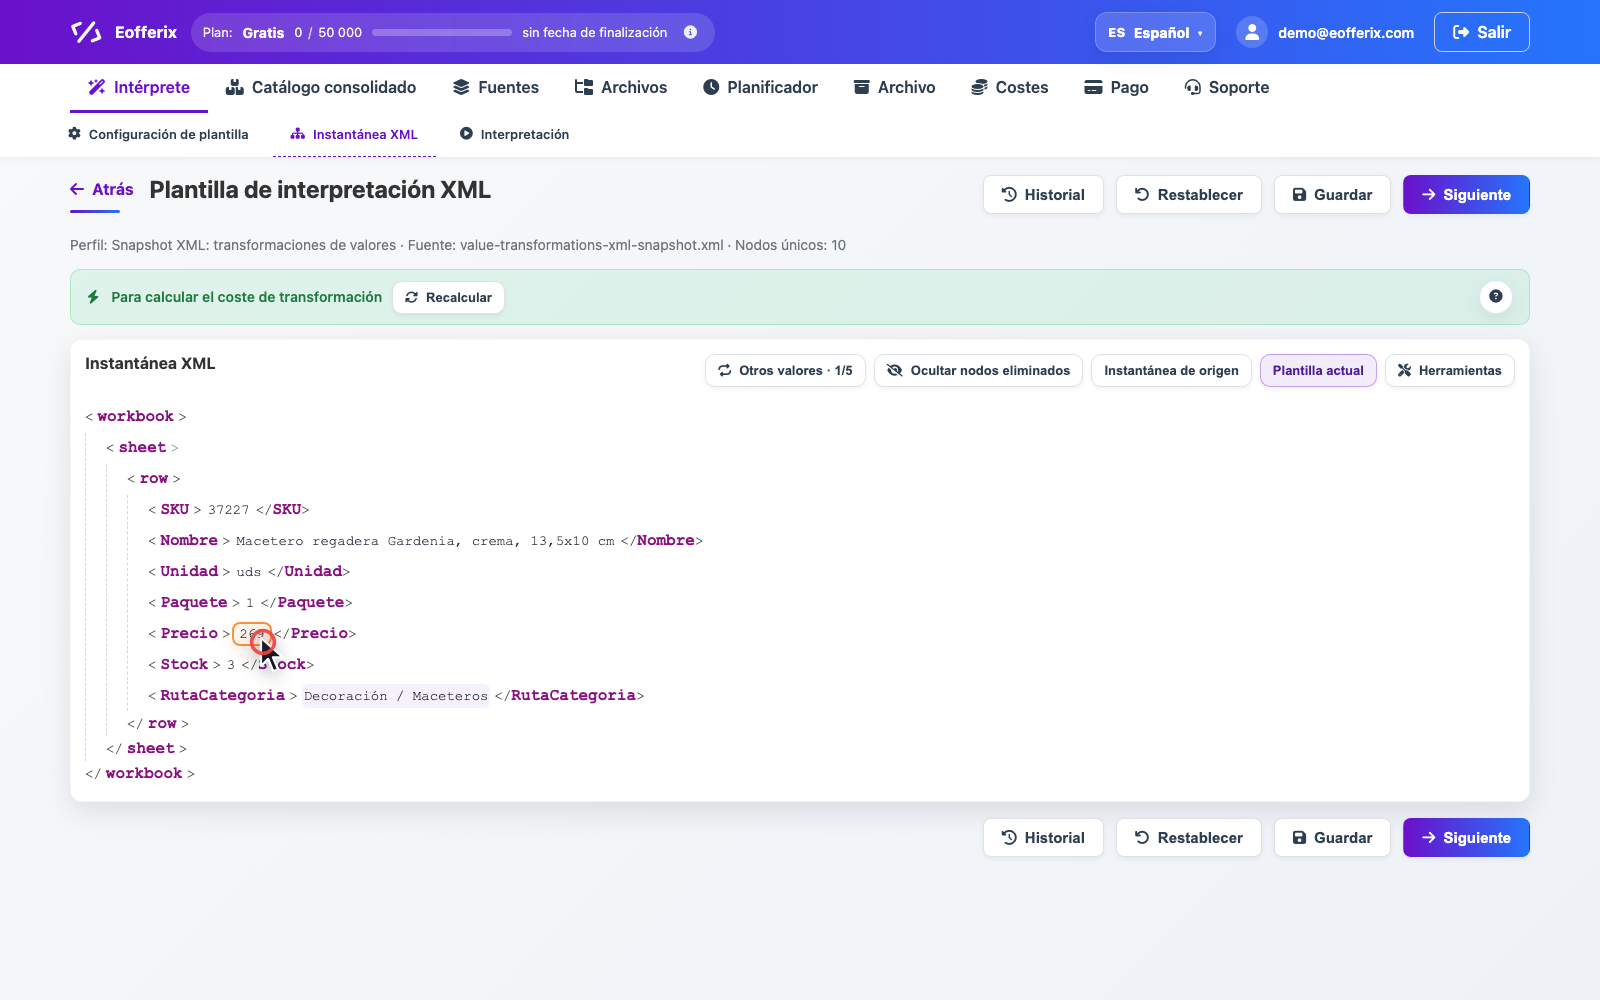Viewport: 1600px width, 1000px height.
Task: Click the closing row tag
Action: [x=158, y=723]
